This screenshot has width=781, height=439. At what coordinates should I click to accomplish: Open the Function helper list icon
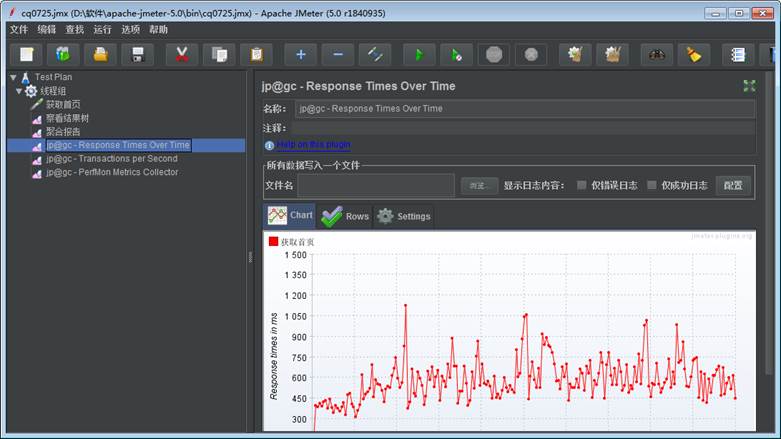point(738,54)
